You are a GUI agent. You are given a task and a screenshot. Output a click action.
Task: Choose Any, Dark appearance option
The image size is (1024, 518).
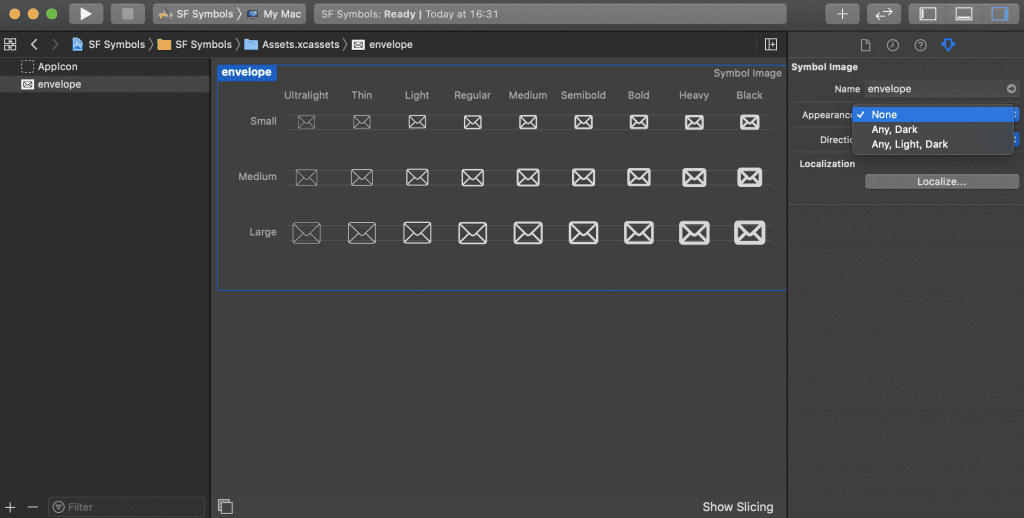coord(933,129)
